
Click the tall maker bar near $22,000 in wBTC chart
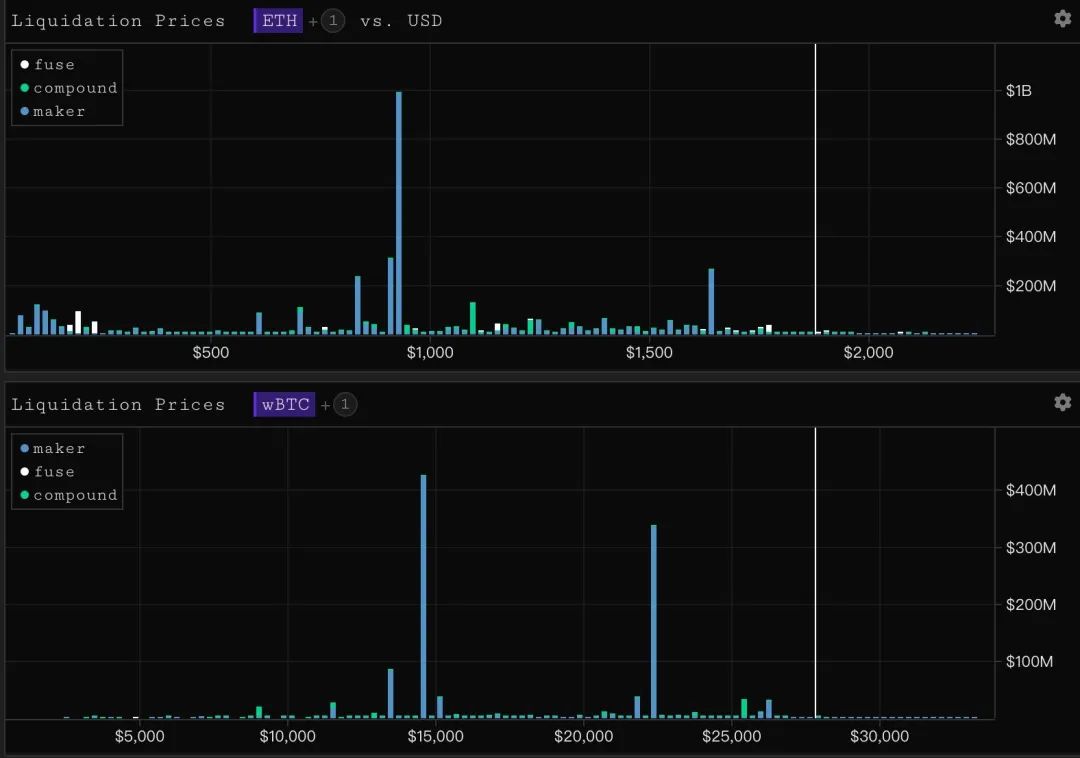pyautogui.click(x=654, y=622)
